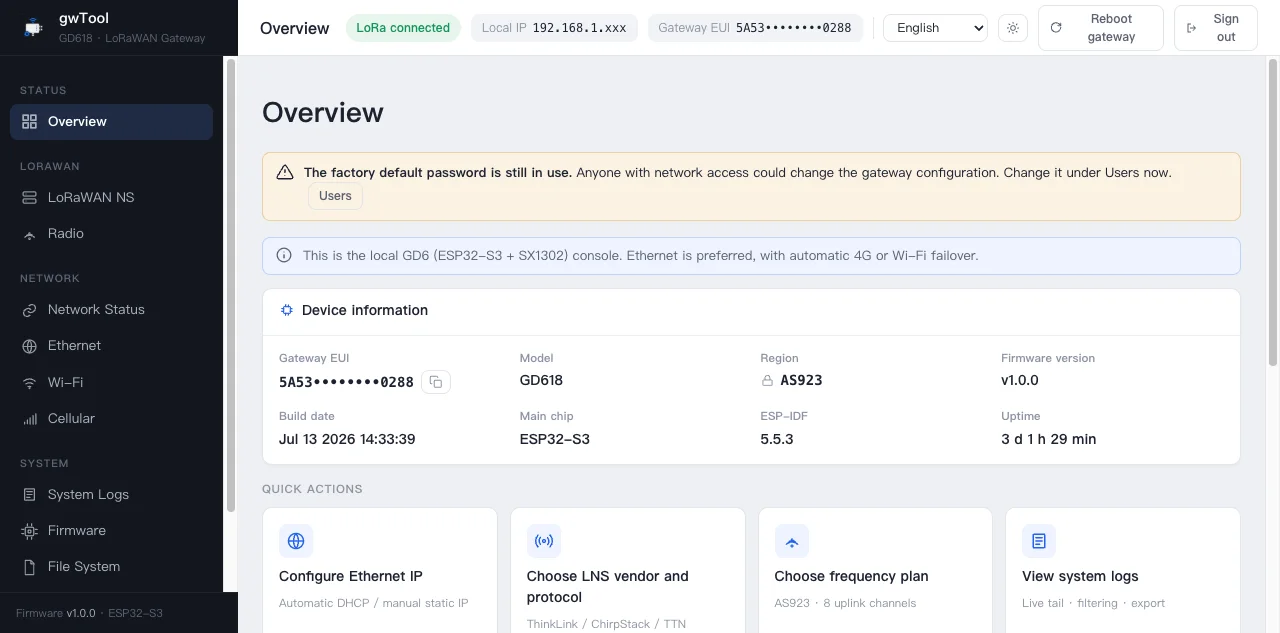Select Wi-Fi in the sidebar
The width and height of the screenshot is (1280, 633).
tap(111, 383)
